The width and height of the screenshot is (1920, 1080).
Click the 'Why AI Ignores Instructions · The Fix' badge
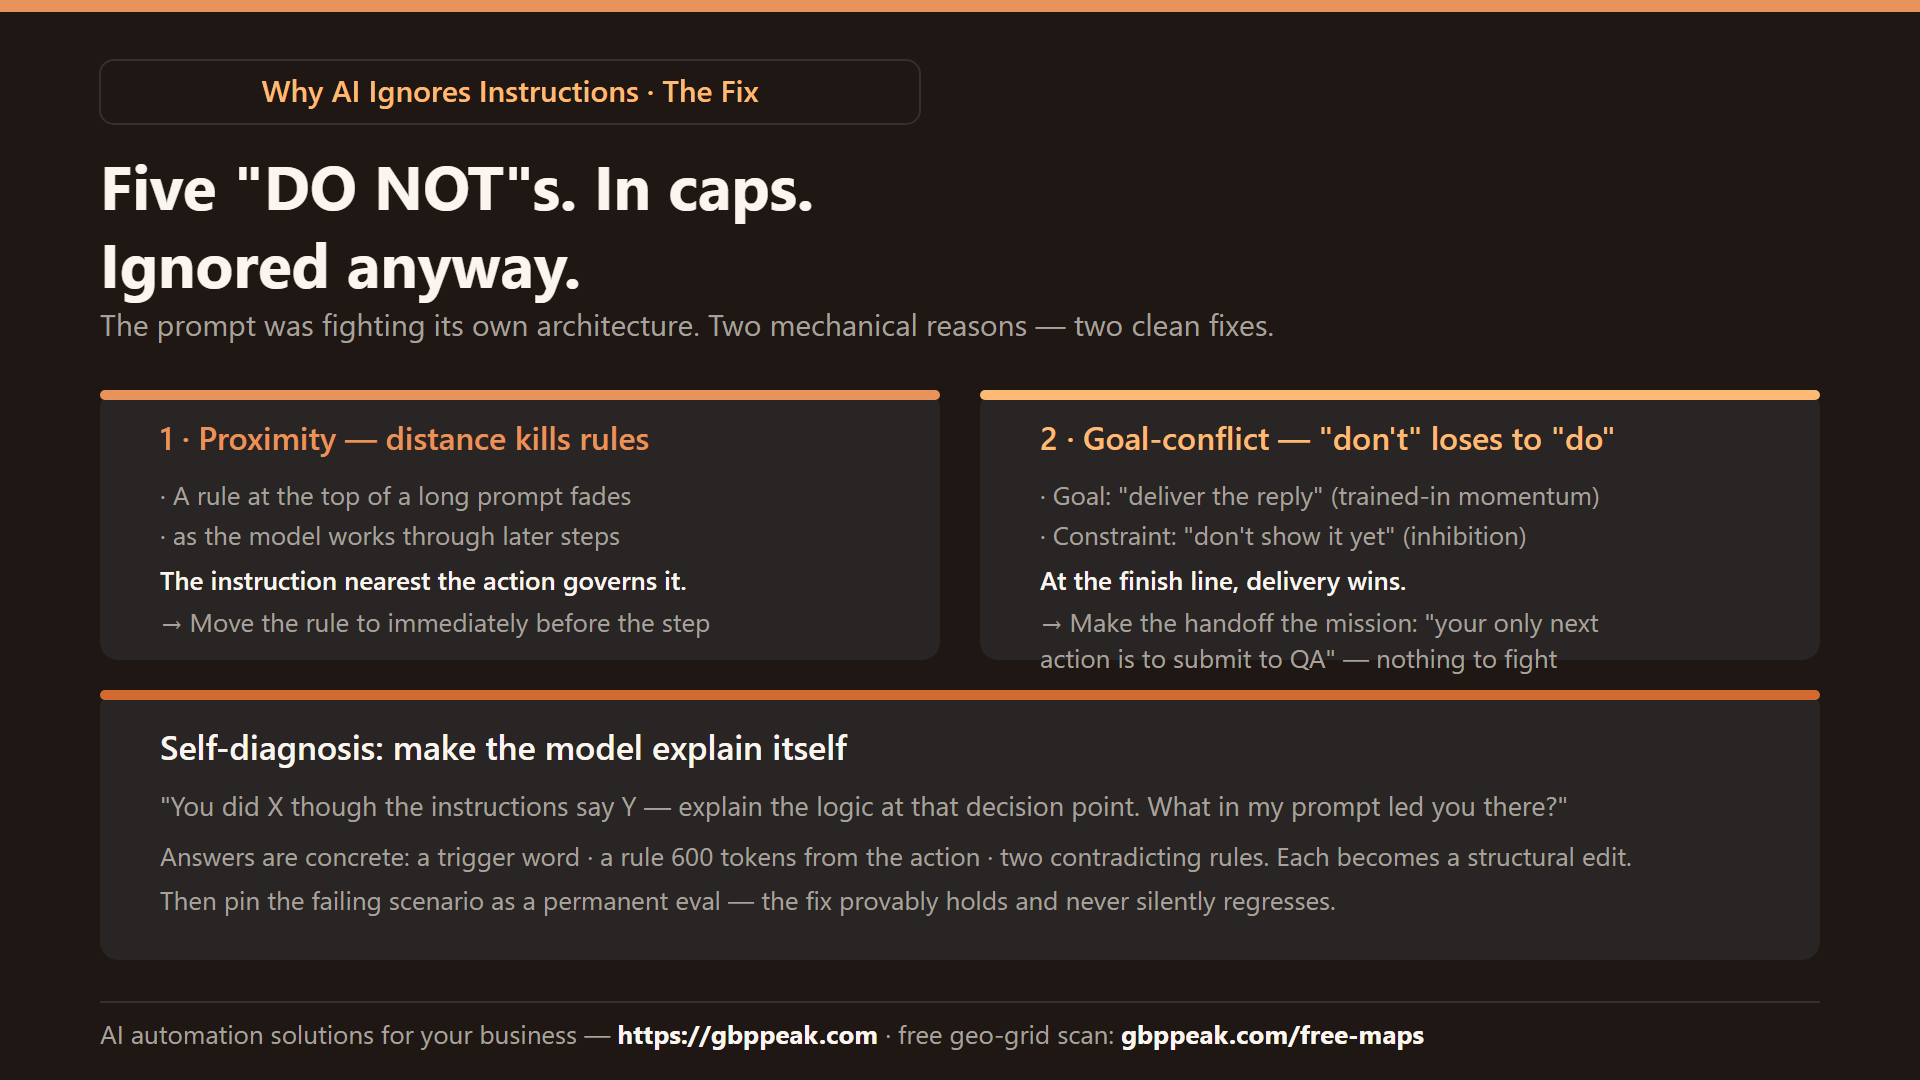(x=510, y=92)
